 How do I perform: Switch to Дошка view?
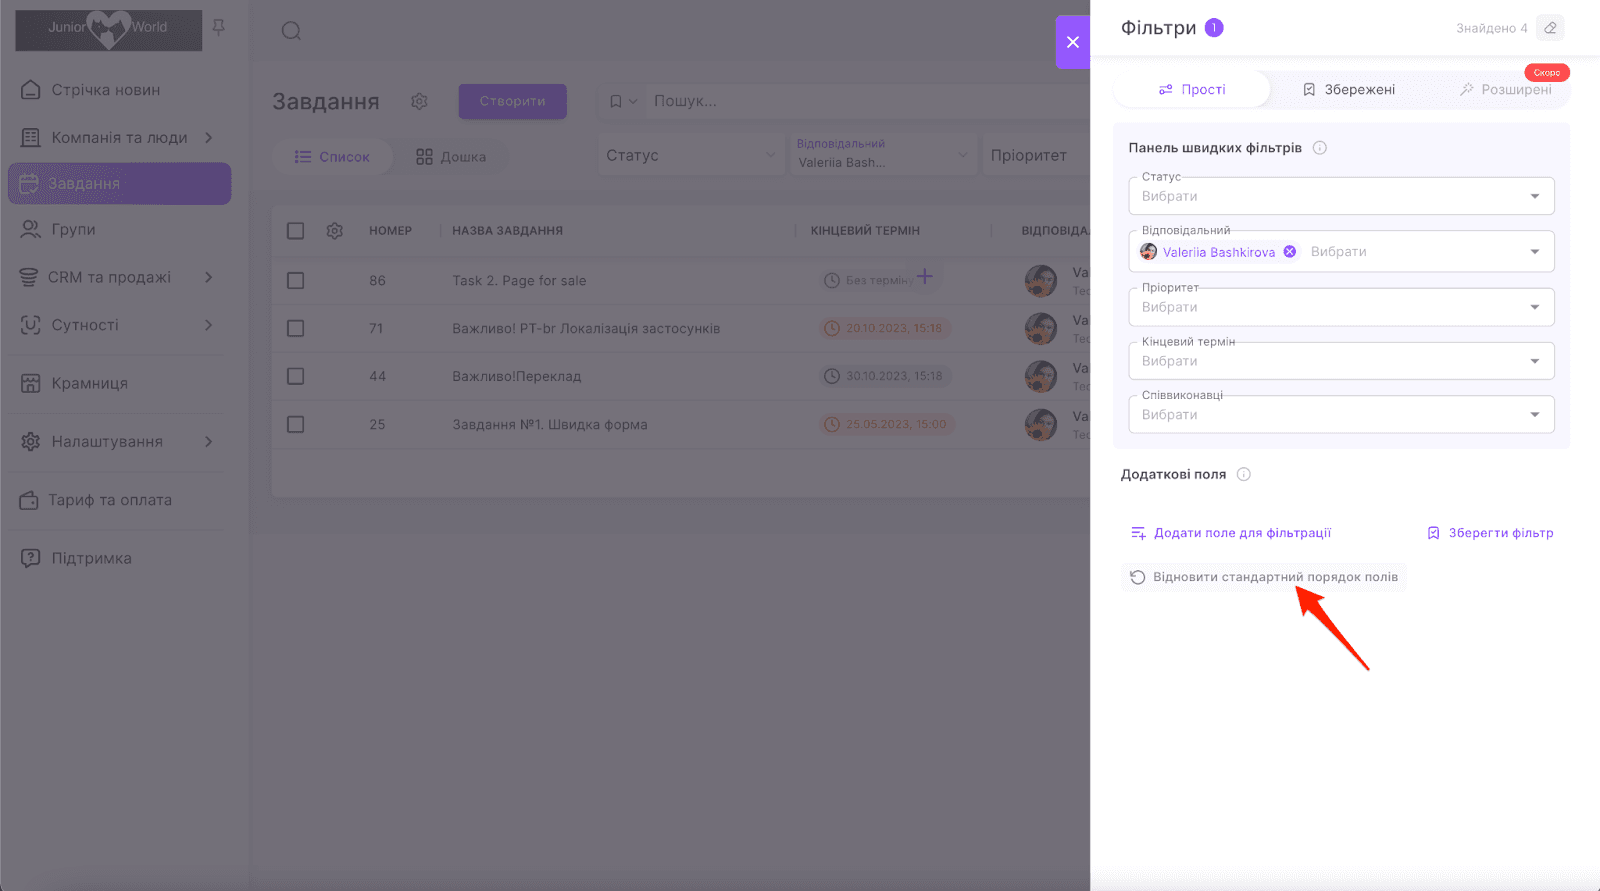click(451, 157)
